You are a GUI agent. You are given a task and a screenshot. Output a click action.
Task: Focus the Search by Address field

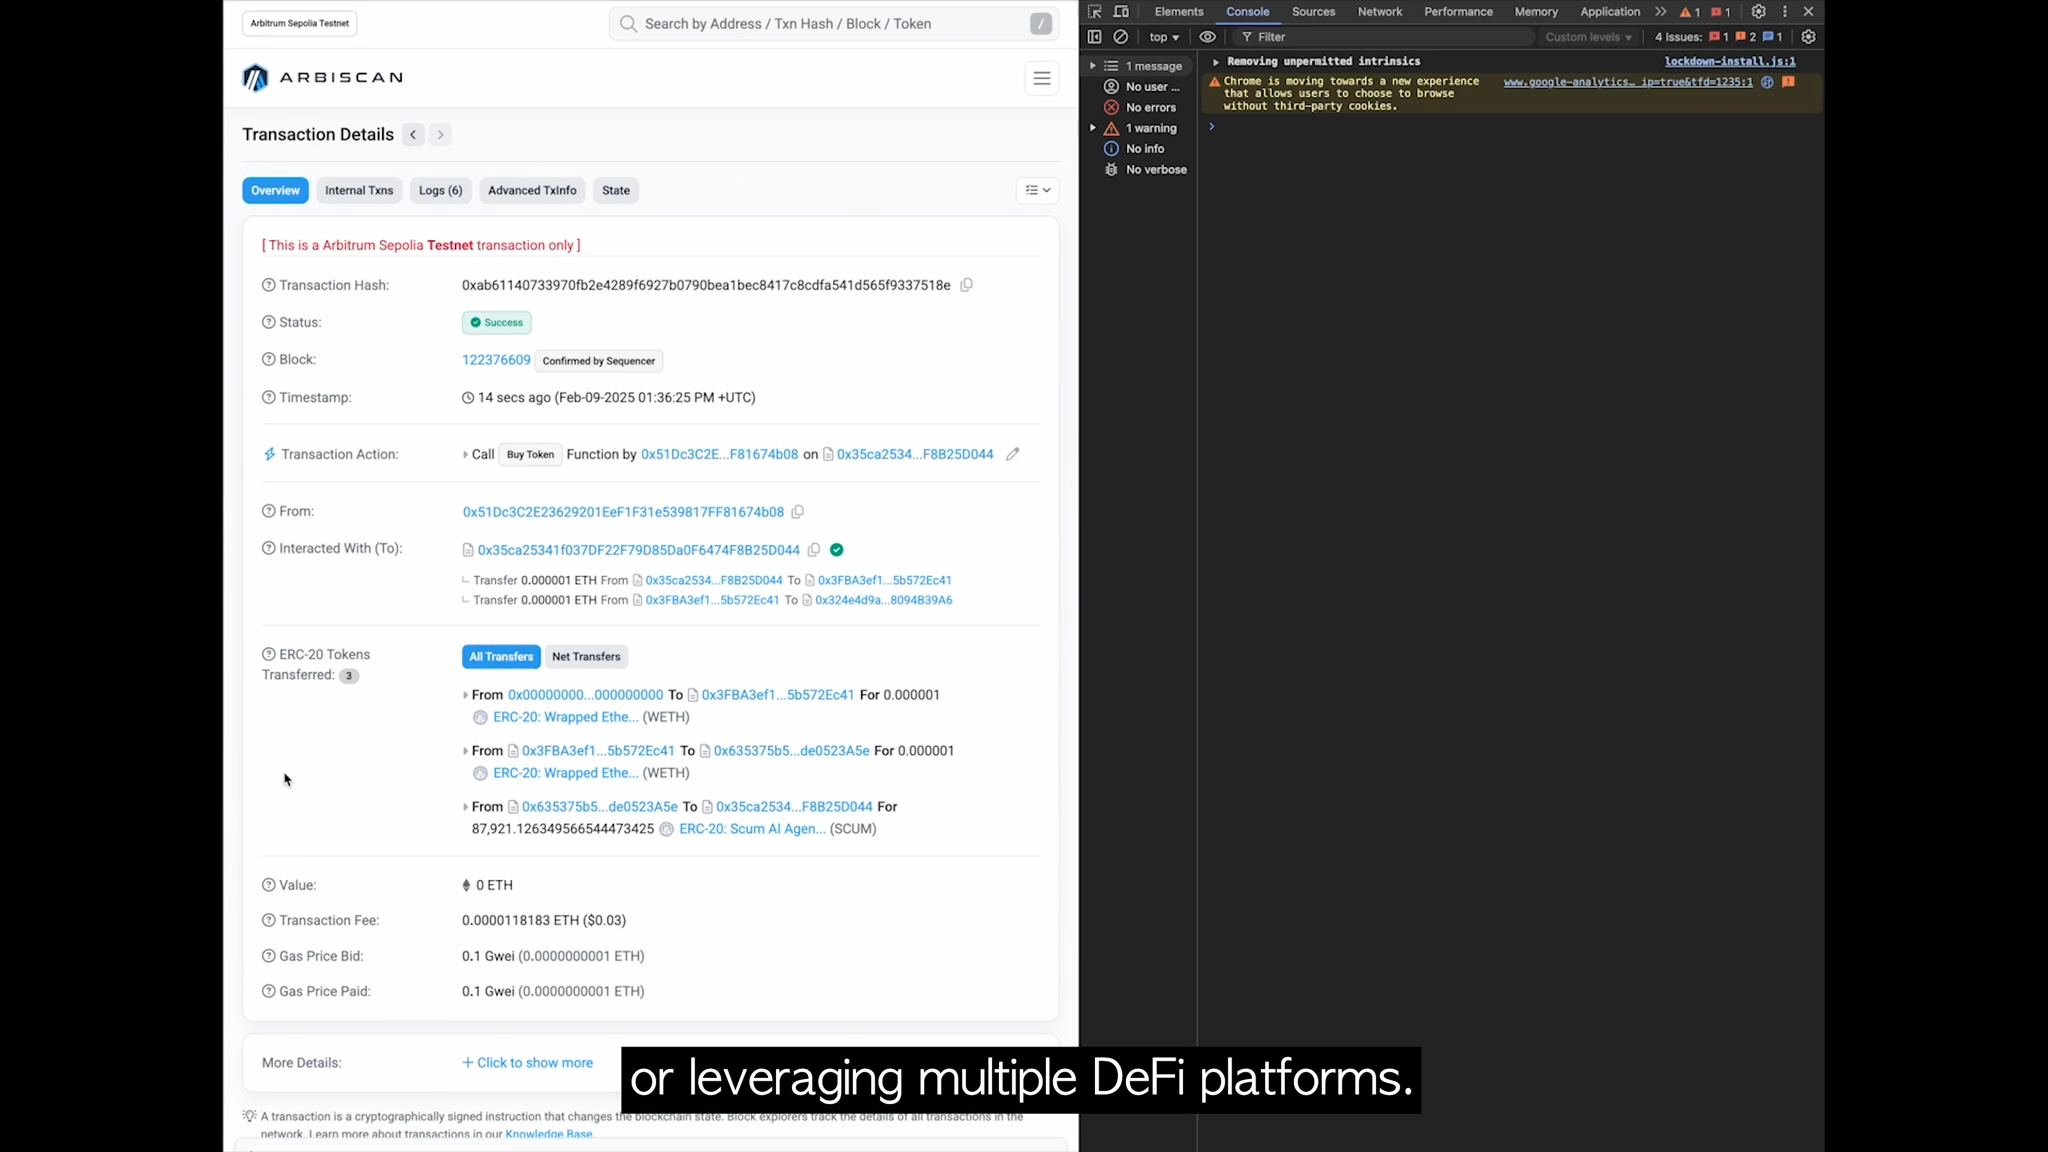834,24
